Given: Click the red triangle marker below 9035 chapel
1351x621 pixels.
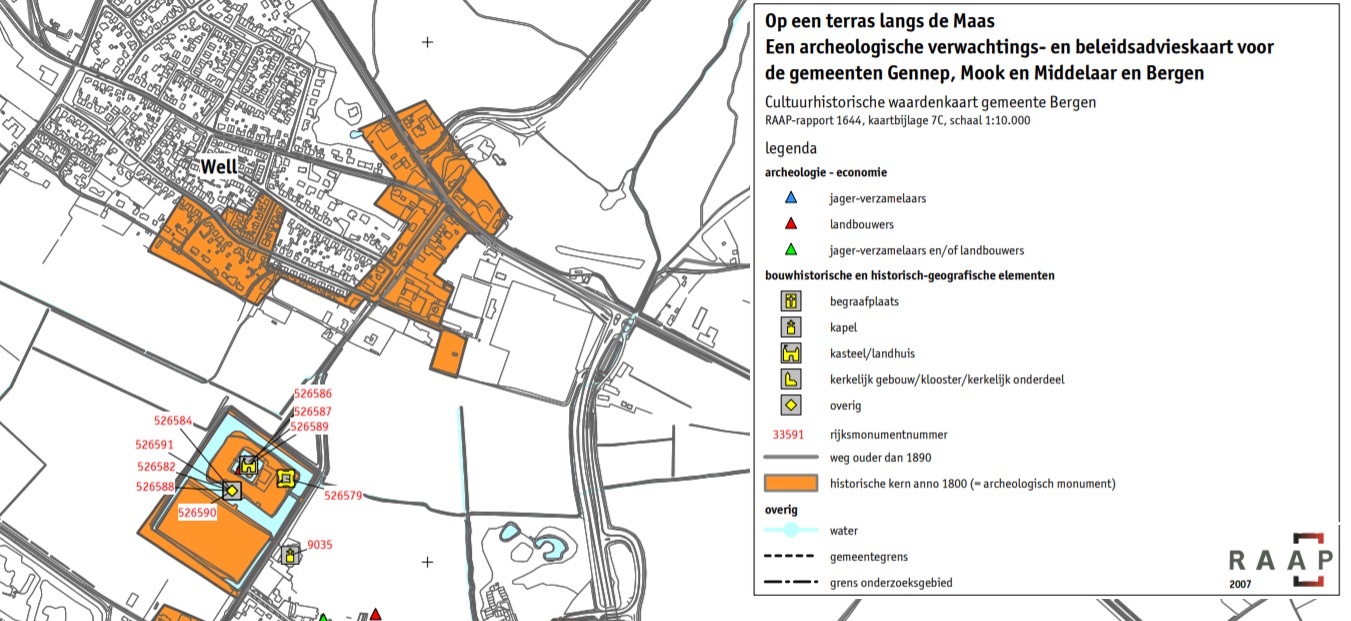Looking at the screenshot, I should (x=375, y=614).
